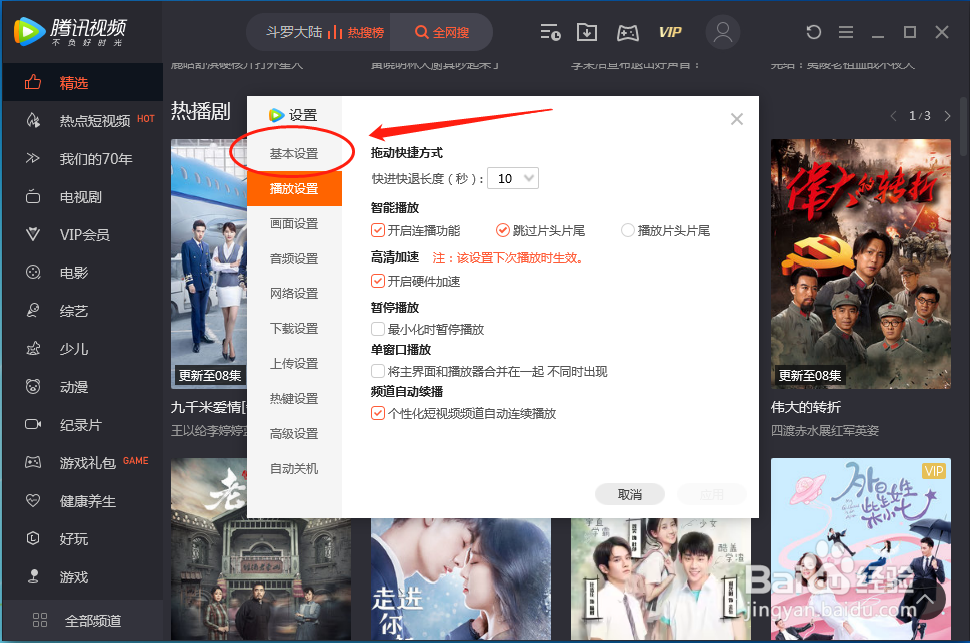Click the 取消 cancel button

click(x=630, y=494)
